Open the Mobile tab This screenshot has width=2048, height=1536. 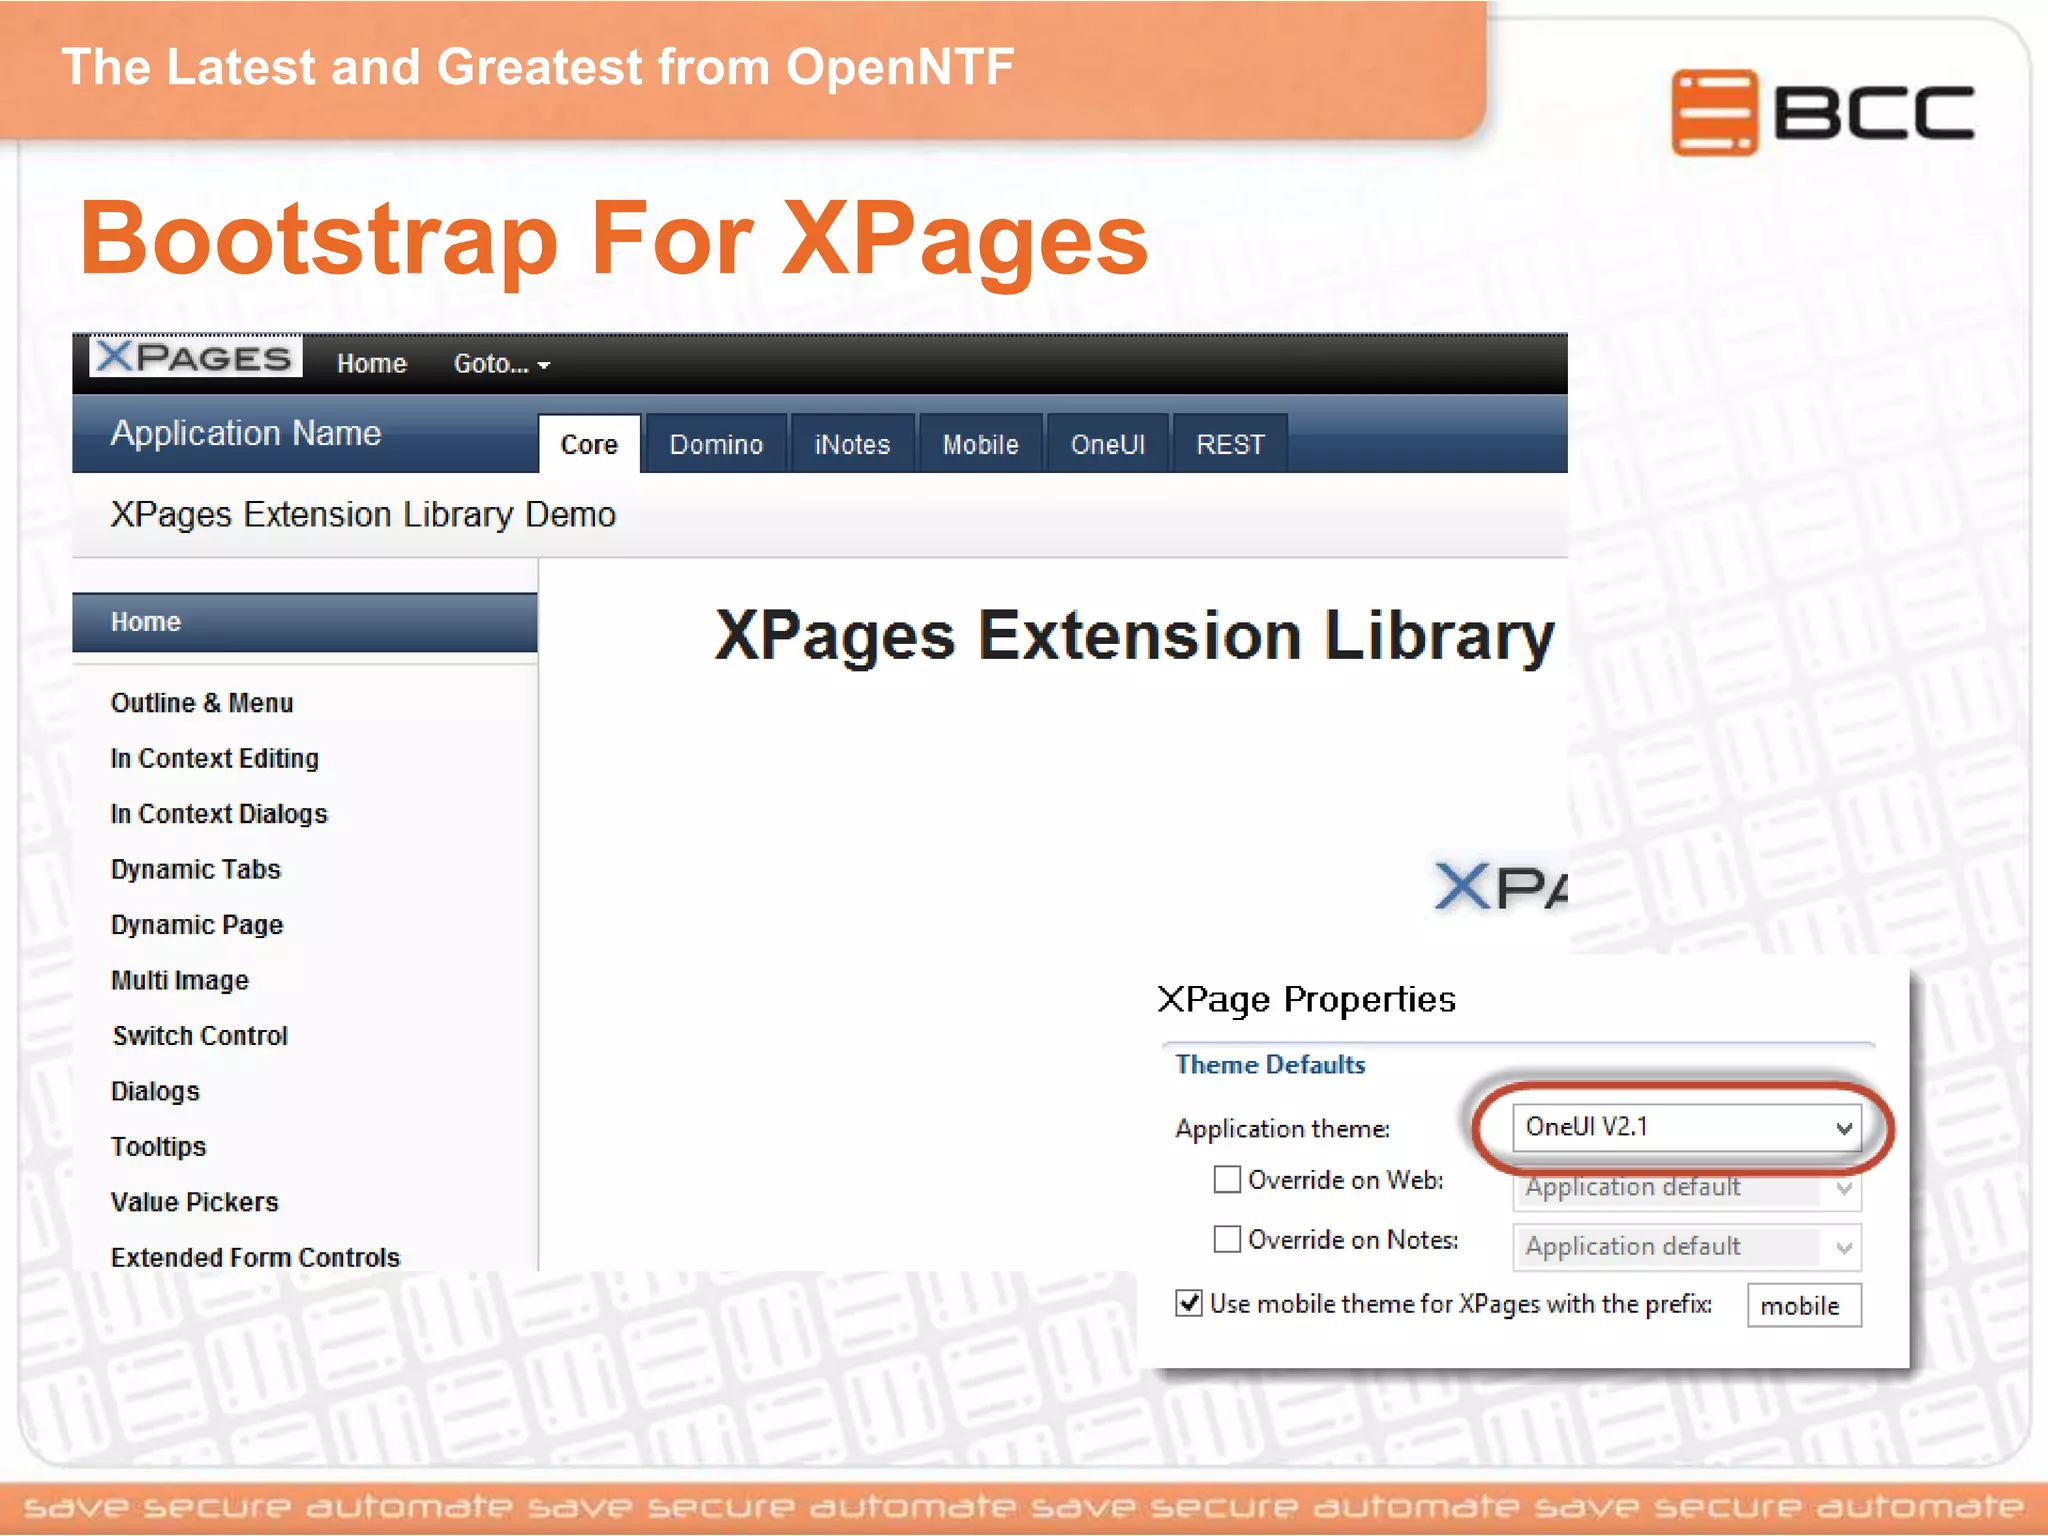[x=980, y=444]
